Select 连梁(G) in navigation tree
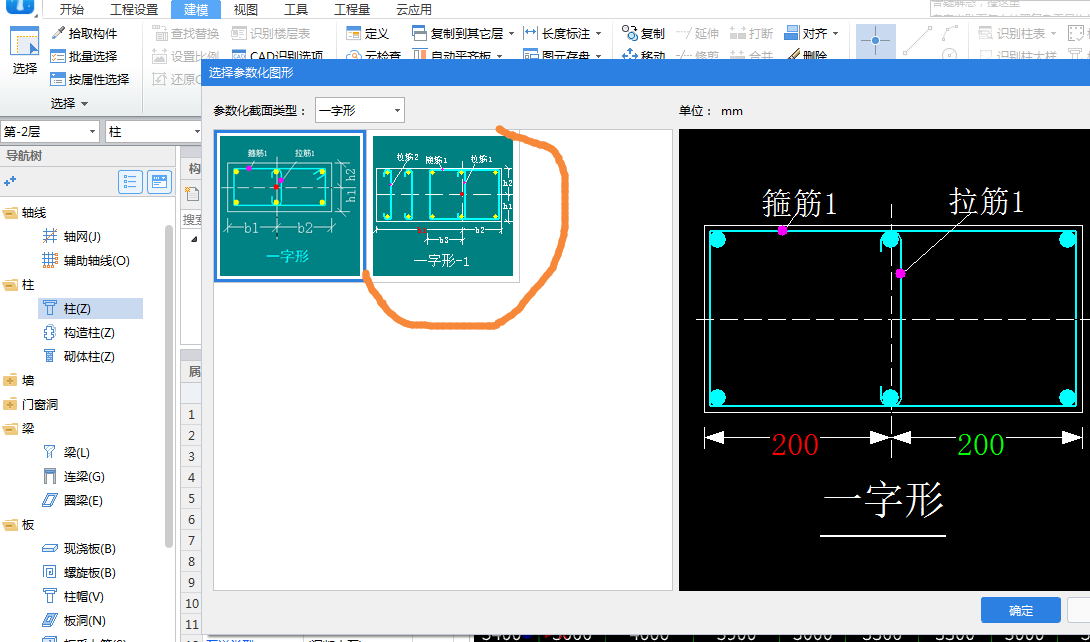 click(x=73, y=476)
